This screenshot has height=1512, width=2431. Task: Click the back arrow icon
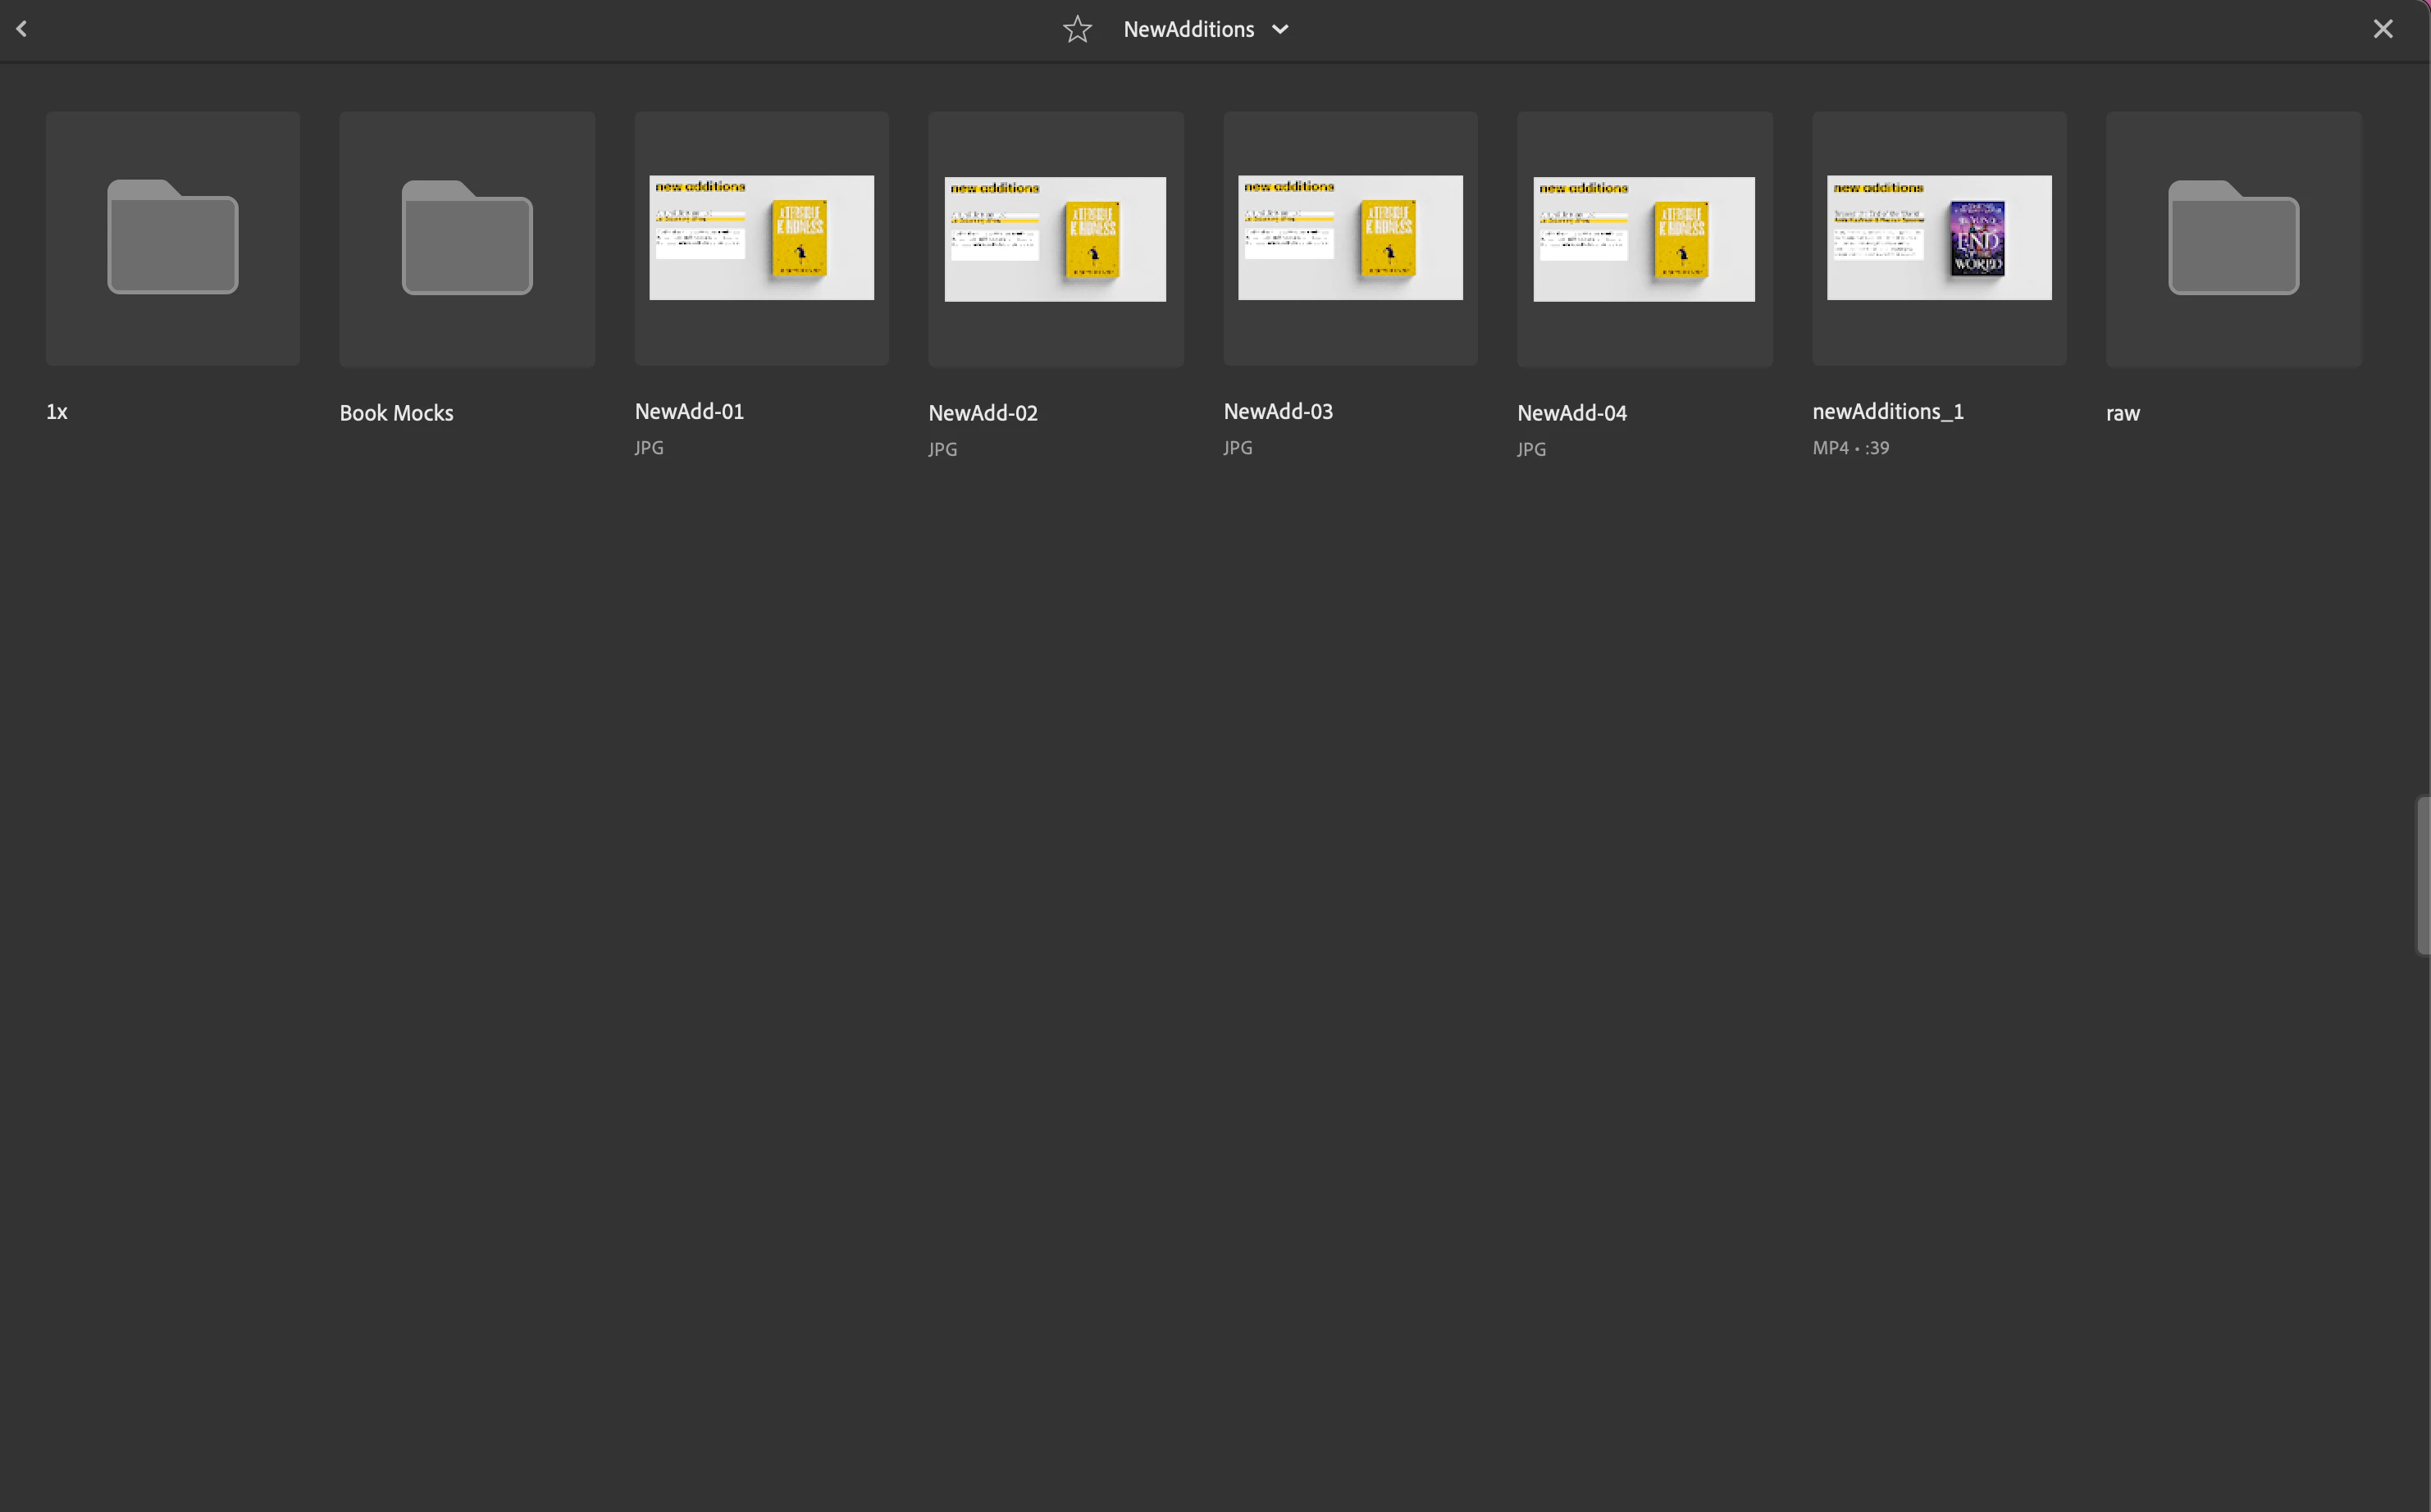[x=22, y=29]
